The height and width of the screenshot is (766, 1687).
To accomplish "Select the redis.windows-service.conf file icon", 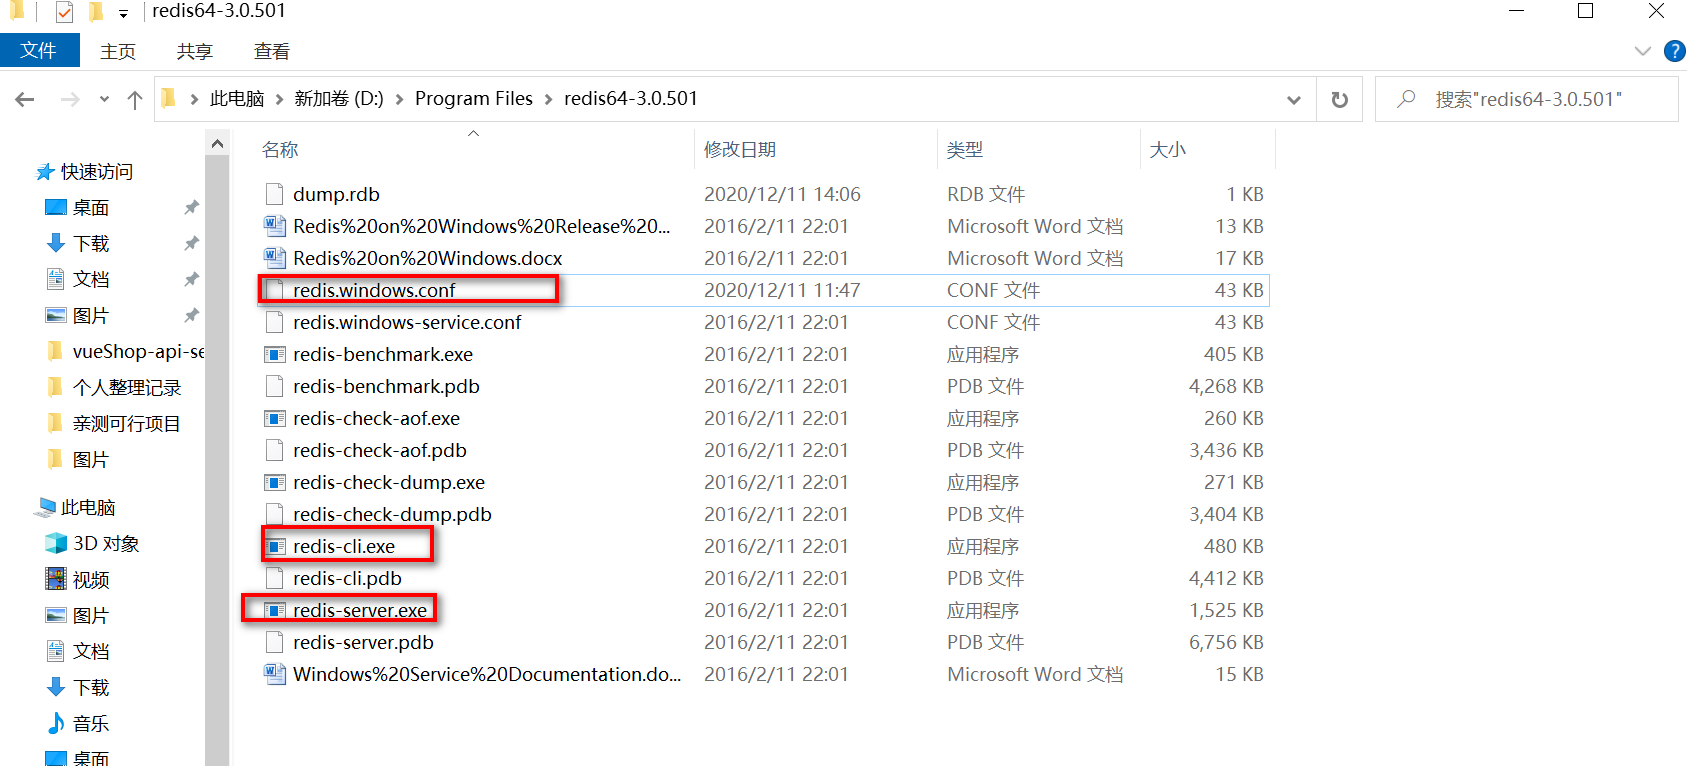I will pyautogui.click(x=274, y=322).
